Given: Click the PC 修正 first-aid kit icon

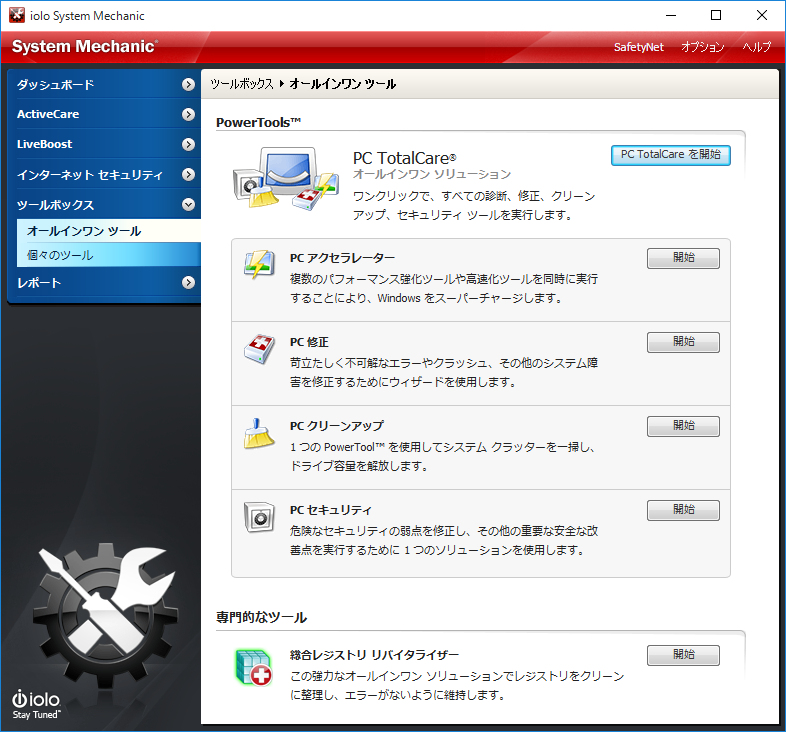Looking at the screenshot, I should pos(259,348).
